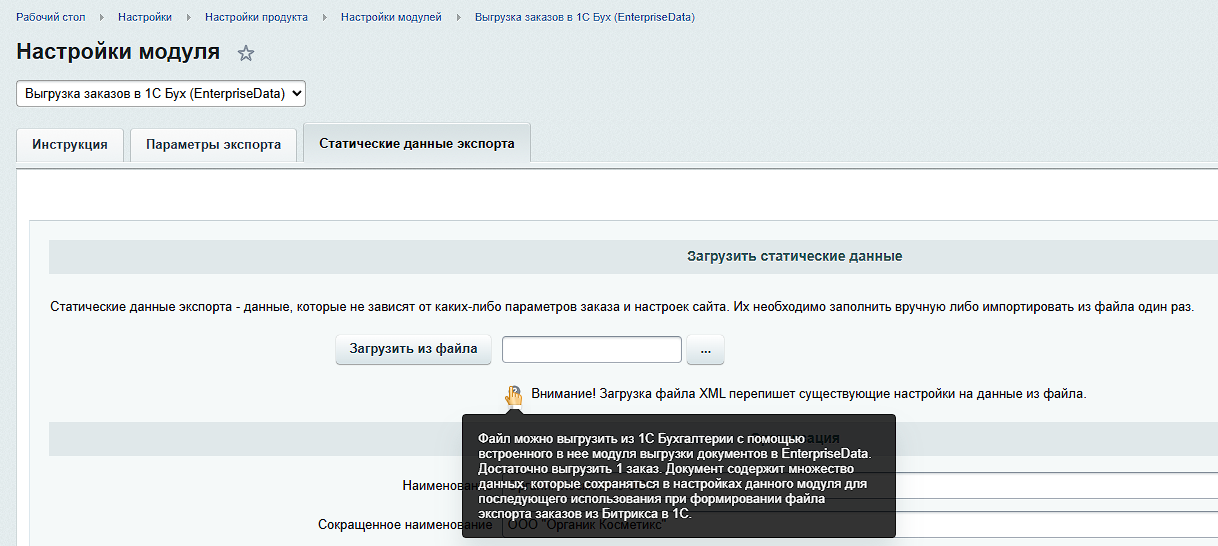Click the dark tooltip about 1С Бухгалтерии
This screenshot has height=546, width=1218.
click(x=678, y=476)
